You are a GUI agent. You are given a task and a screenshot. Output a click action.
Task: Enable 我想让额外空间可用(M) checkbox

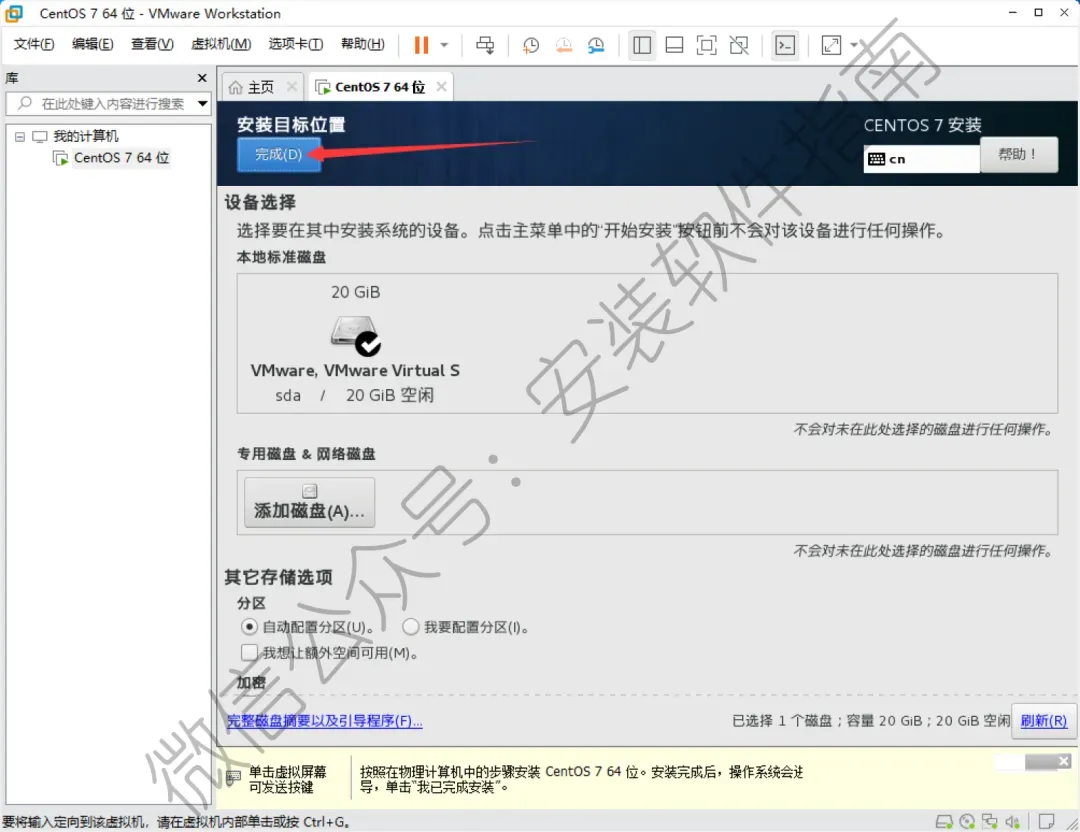point(249,652)
